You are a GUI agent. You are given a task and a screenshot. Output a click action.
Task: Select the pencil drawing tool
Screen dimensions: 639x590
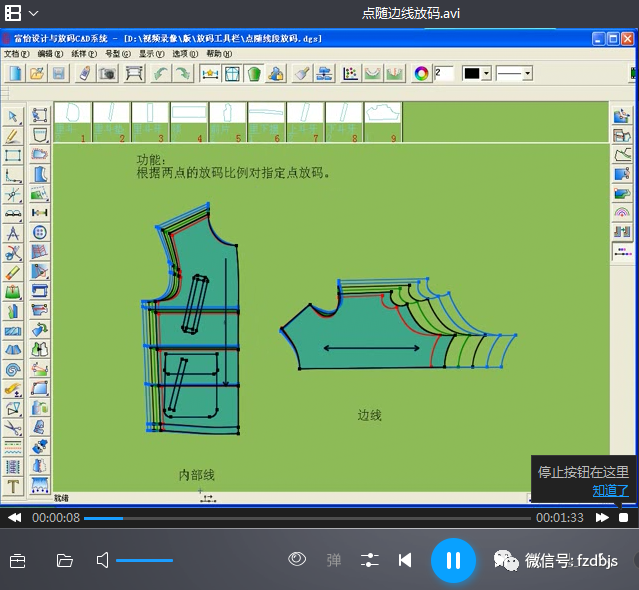(13, 136)
